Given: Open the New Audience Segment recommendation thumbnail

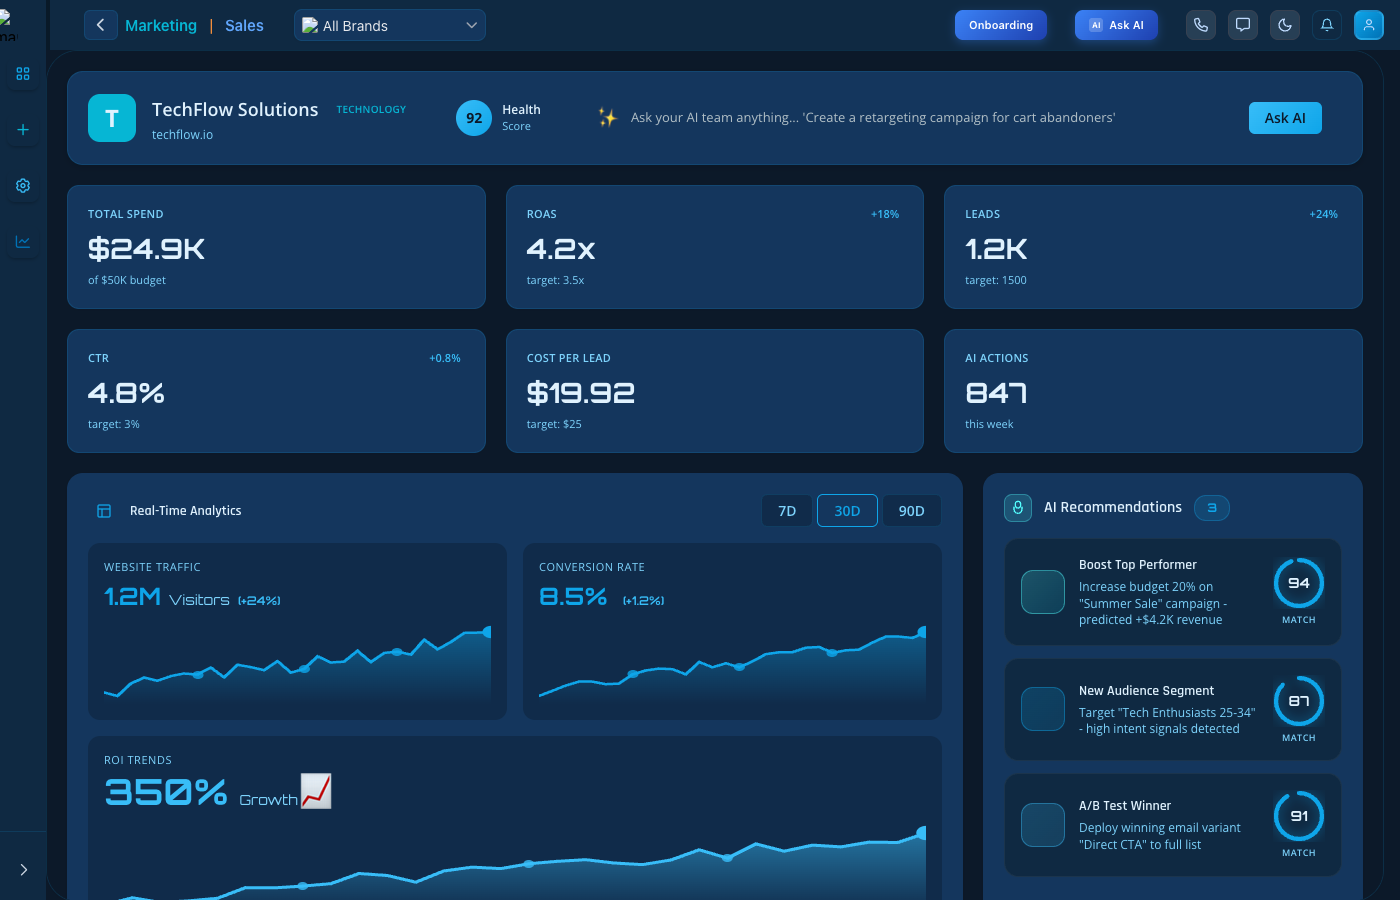Looking at the screenshot, I should [1043, 709].
